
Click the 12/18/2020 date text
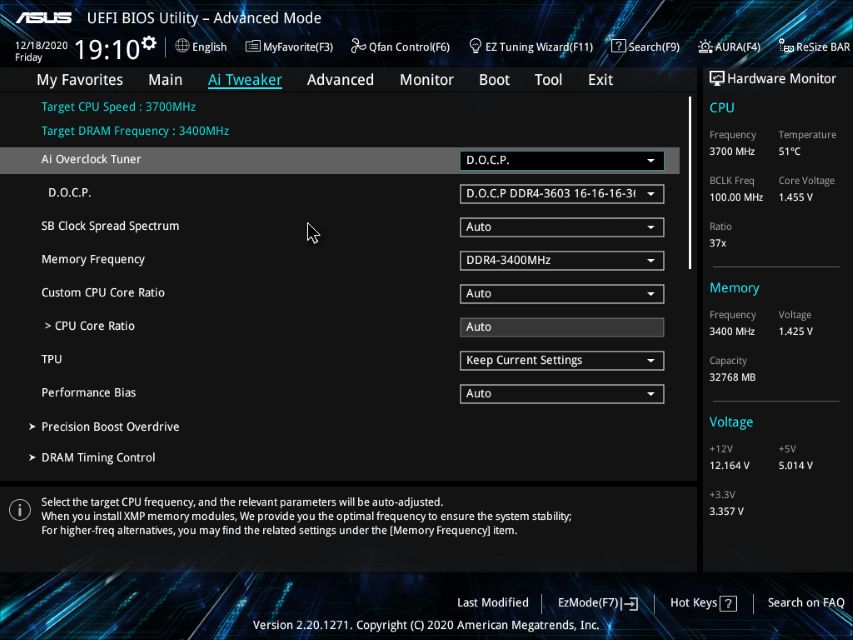pyautogui.click(x=41, y=46)
